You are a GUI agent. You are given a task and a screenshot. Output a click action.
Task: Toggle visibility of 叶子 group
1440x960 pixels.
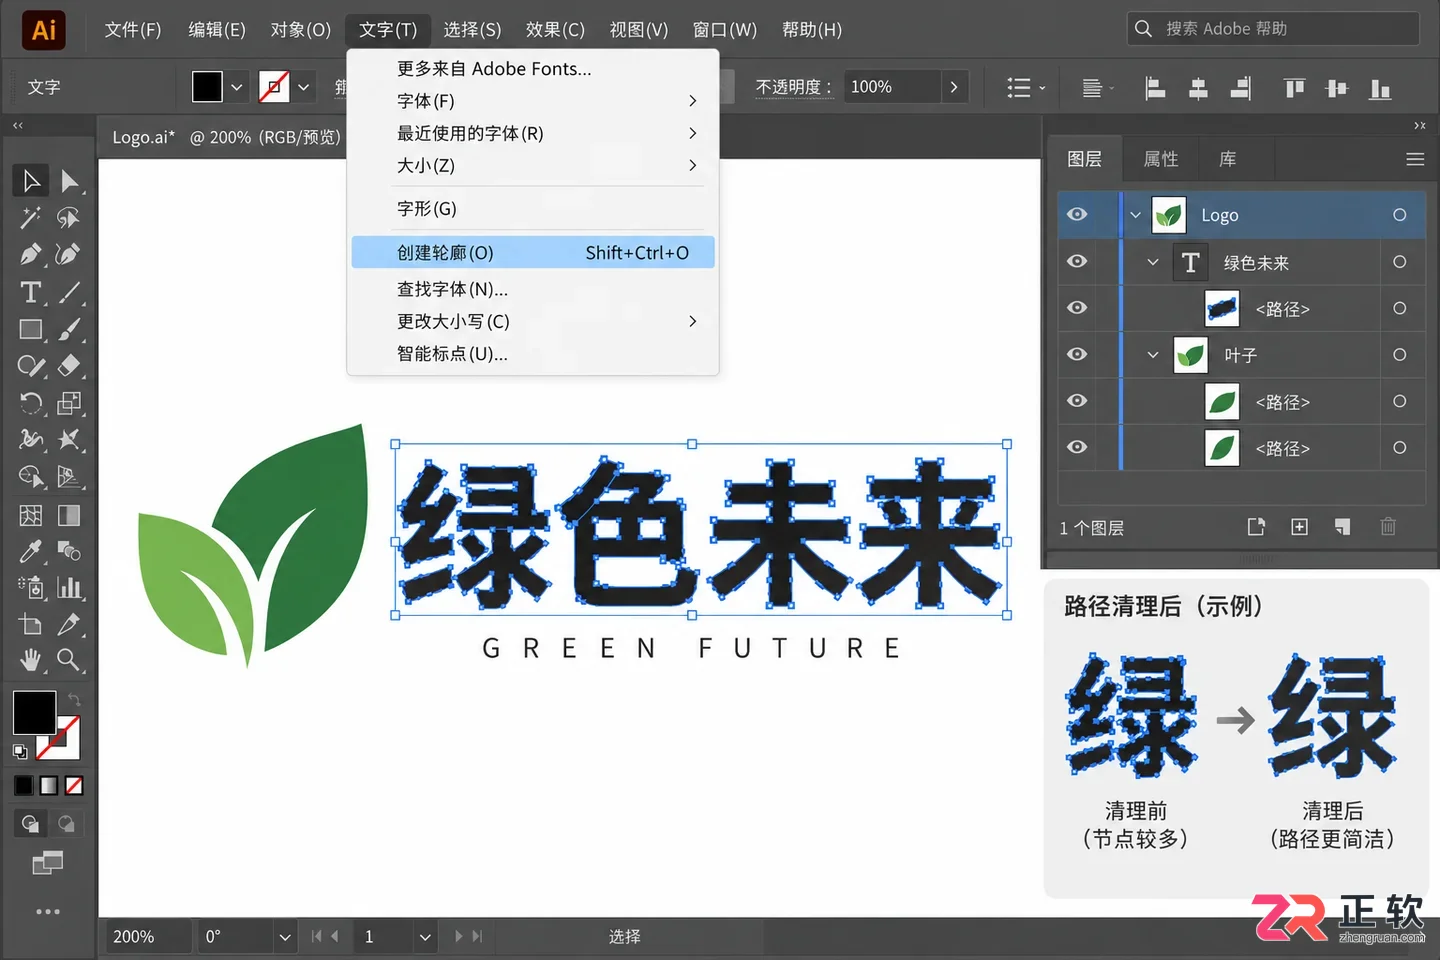point(1077,354)
